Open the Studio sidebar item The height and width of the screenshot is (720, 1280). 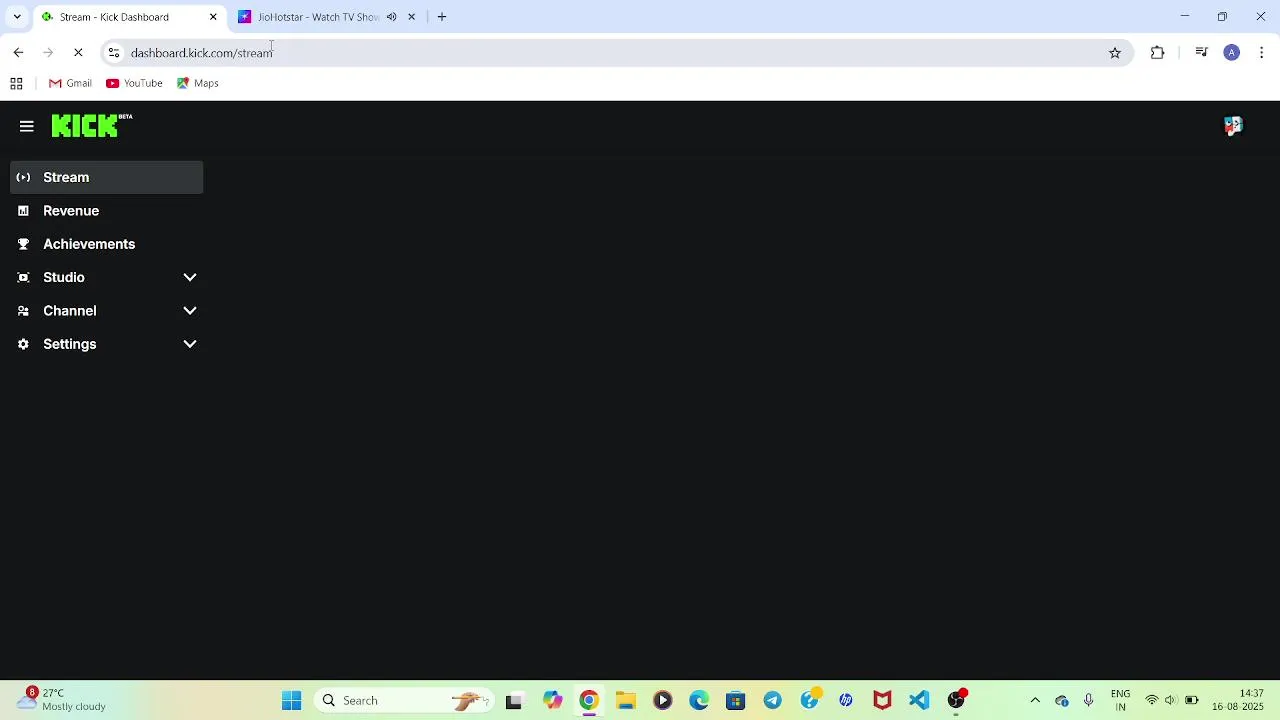click(107, 277)
